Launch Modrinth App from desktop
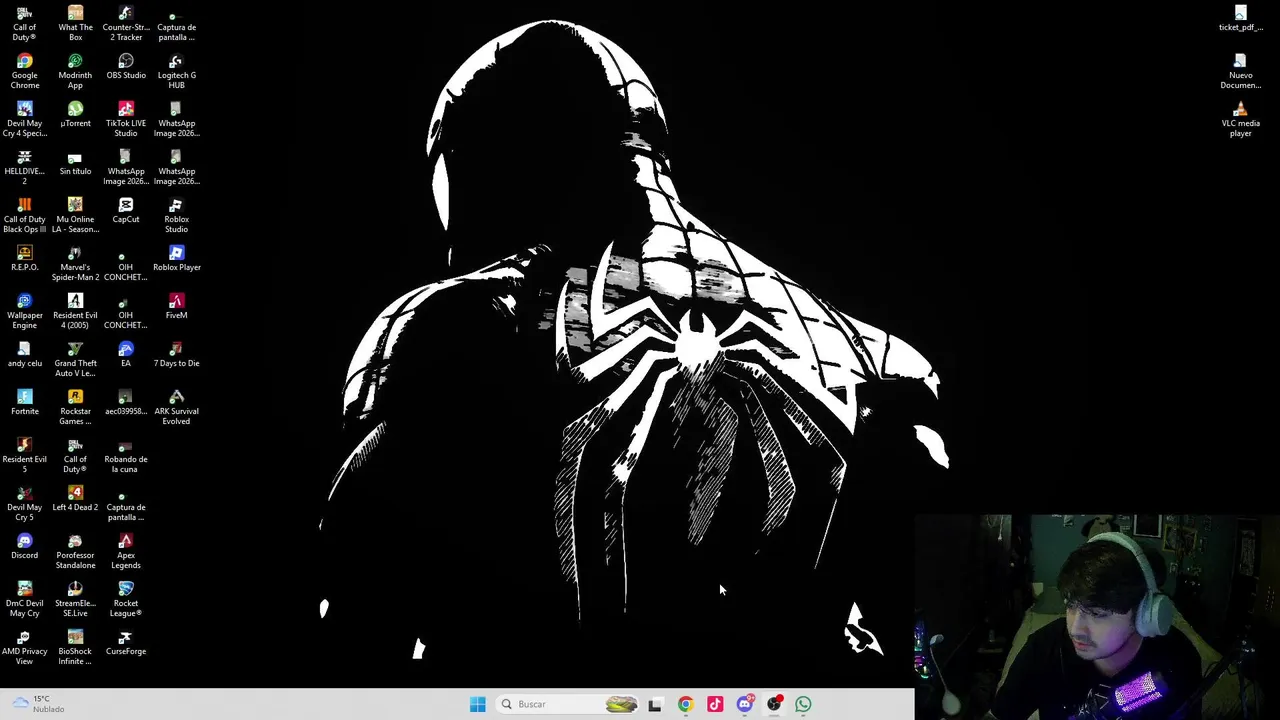The image size is (1280, 720). click(75, 72)
